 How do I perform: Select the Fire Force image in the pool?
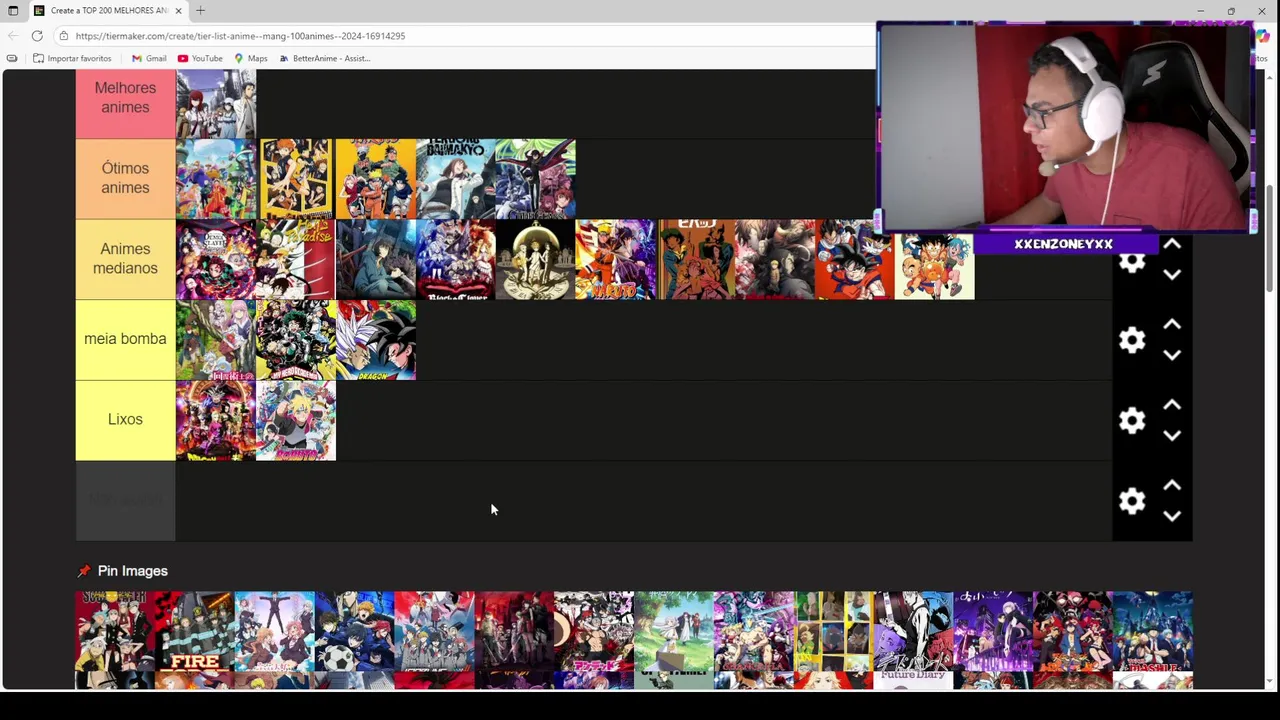[x=195, y=631]
